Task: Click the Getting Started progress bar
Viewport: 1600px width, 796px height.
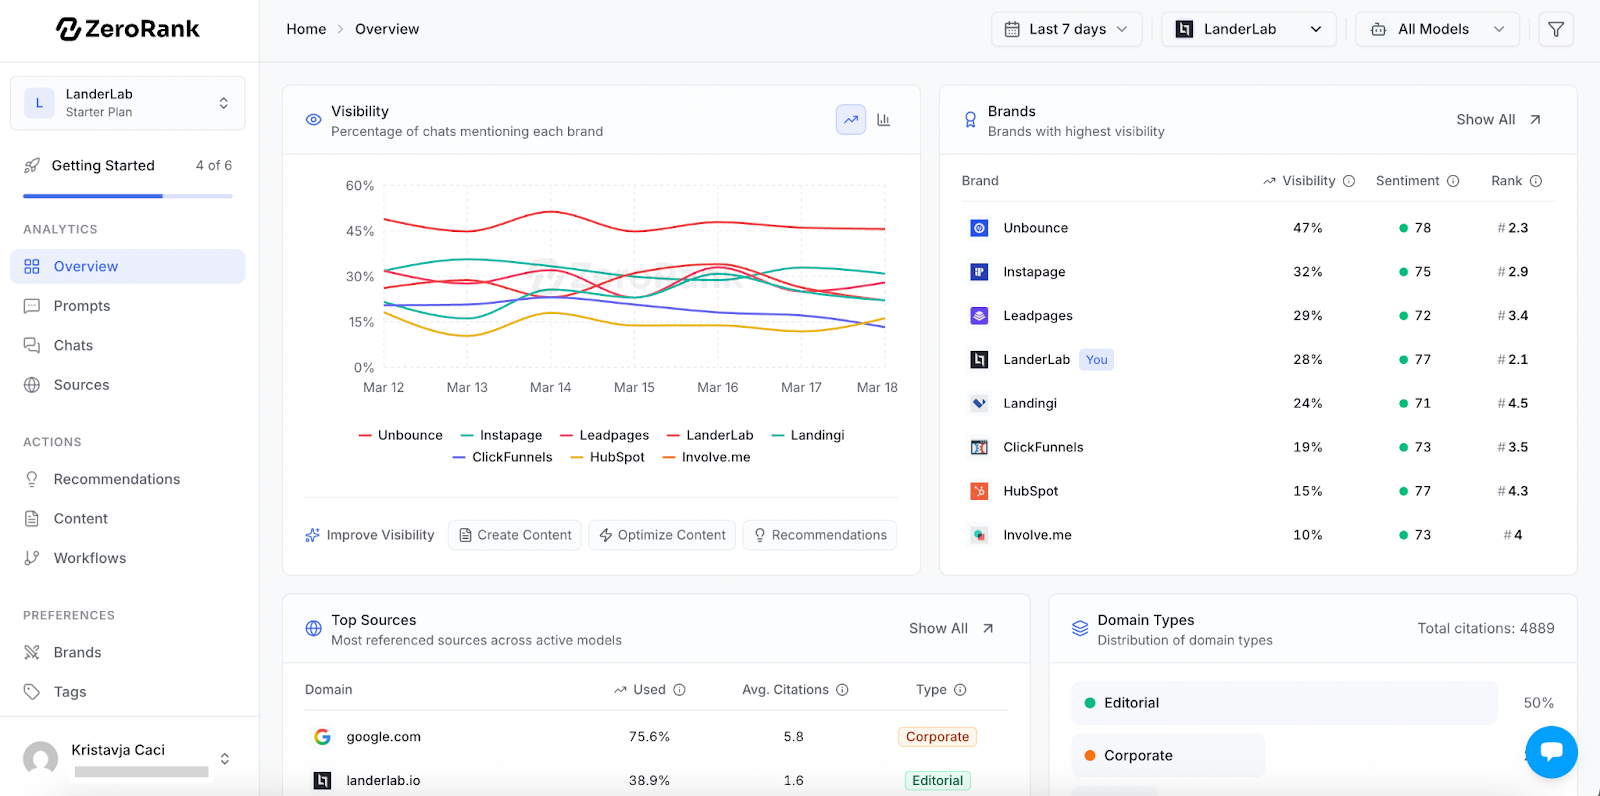Action: tap(128, 196)
